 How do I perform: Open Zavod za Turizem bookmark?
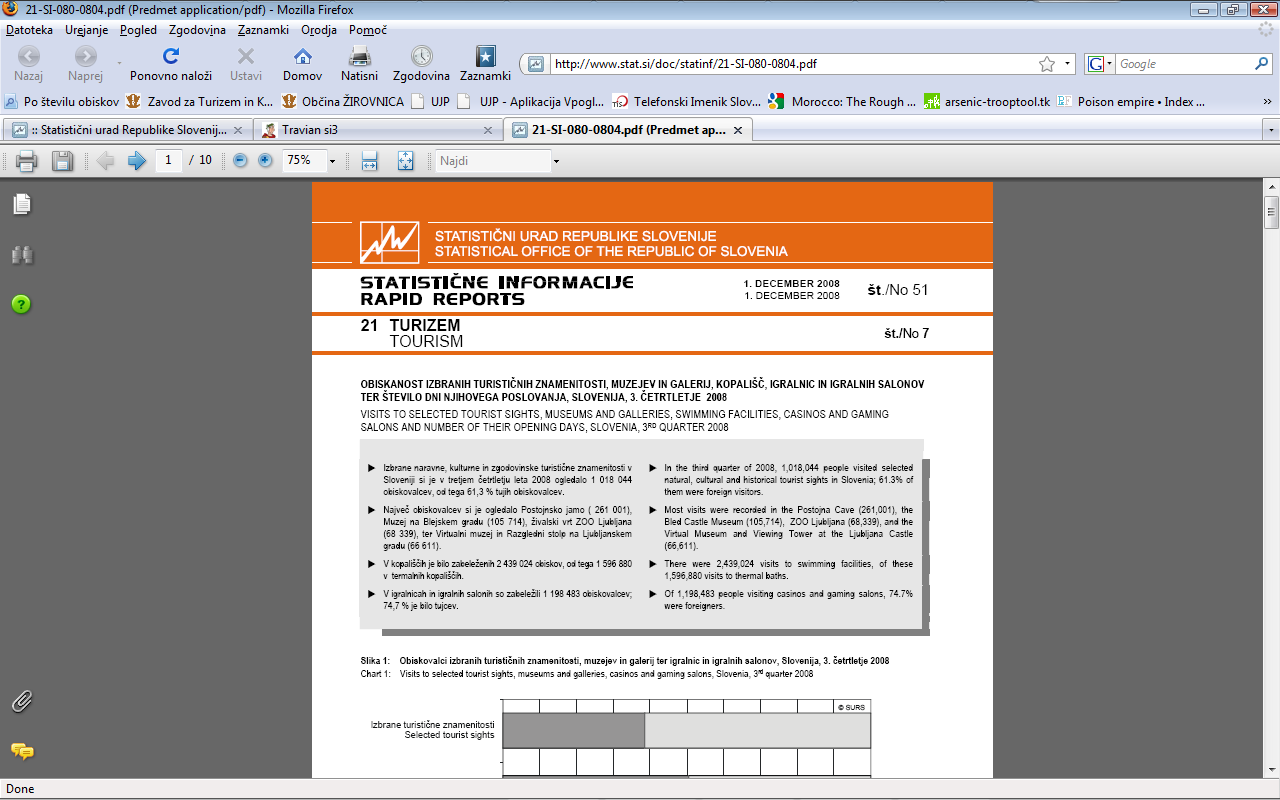(x=200, y=102)
